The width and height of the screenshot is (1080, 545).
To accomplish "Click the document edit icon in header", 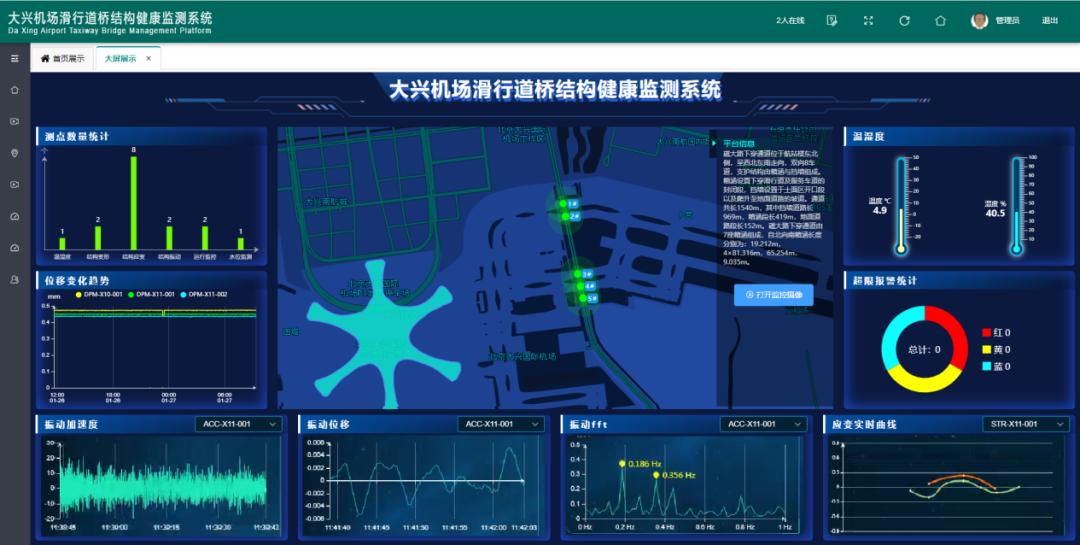I will pos(832,21).
